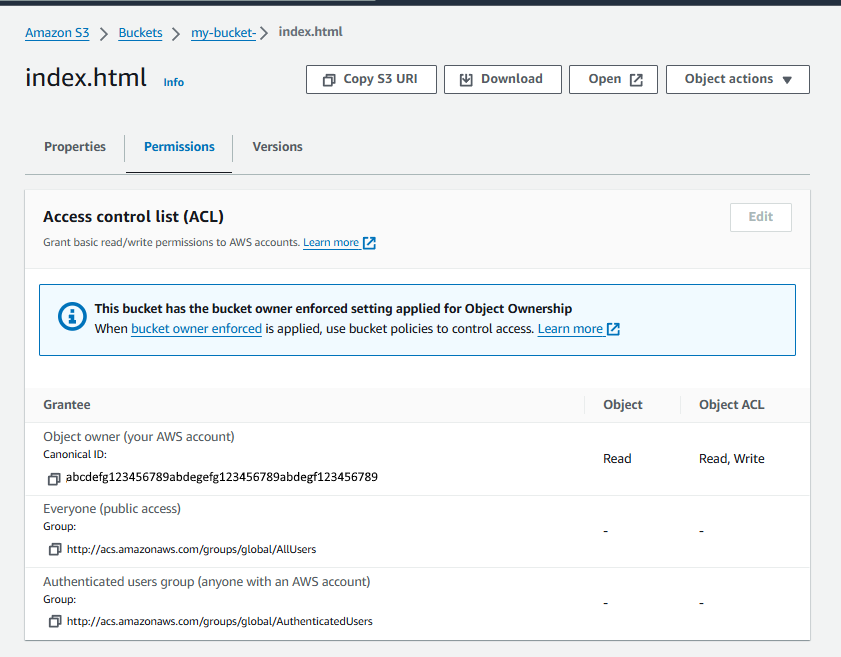Open the bucket owner enforced link
The height and width of the screenshot is (657, 841).
click(196, 329)
